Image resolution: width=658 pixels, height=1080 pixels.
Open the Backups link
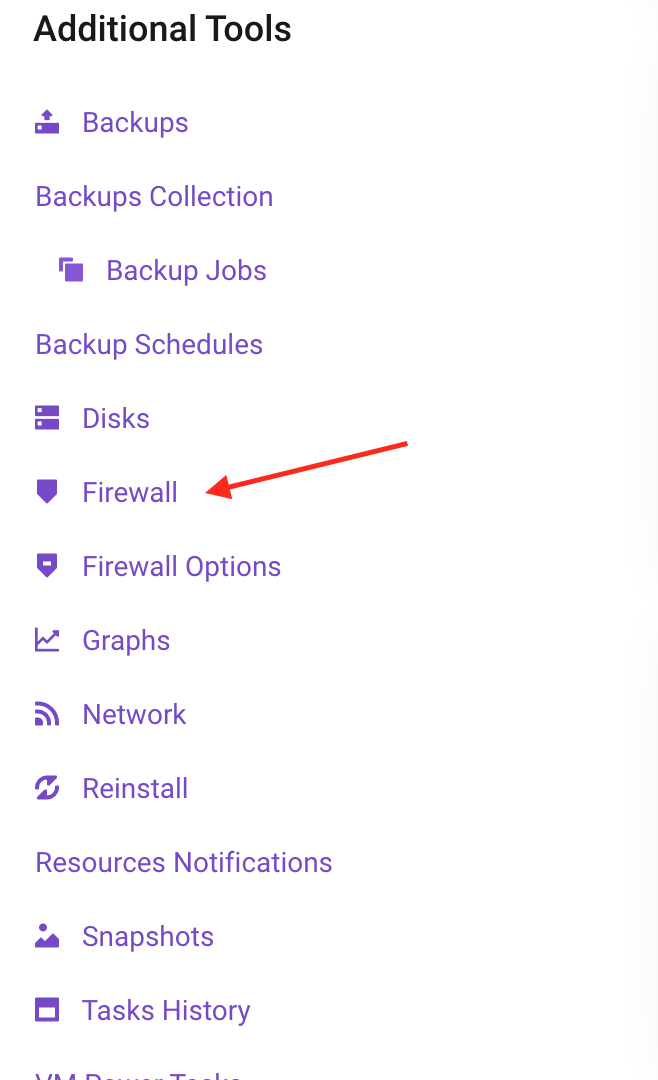coord(135,123)
